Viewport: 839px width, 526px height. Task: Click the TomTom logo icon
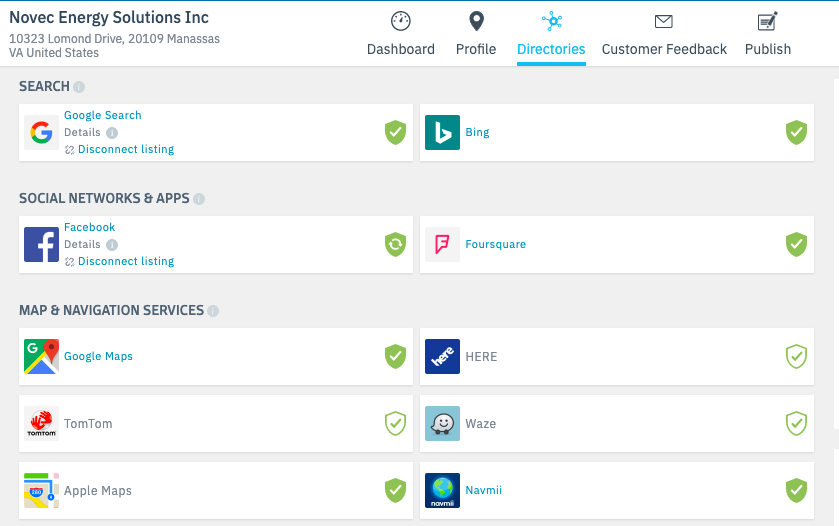(41, 424)
